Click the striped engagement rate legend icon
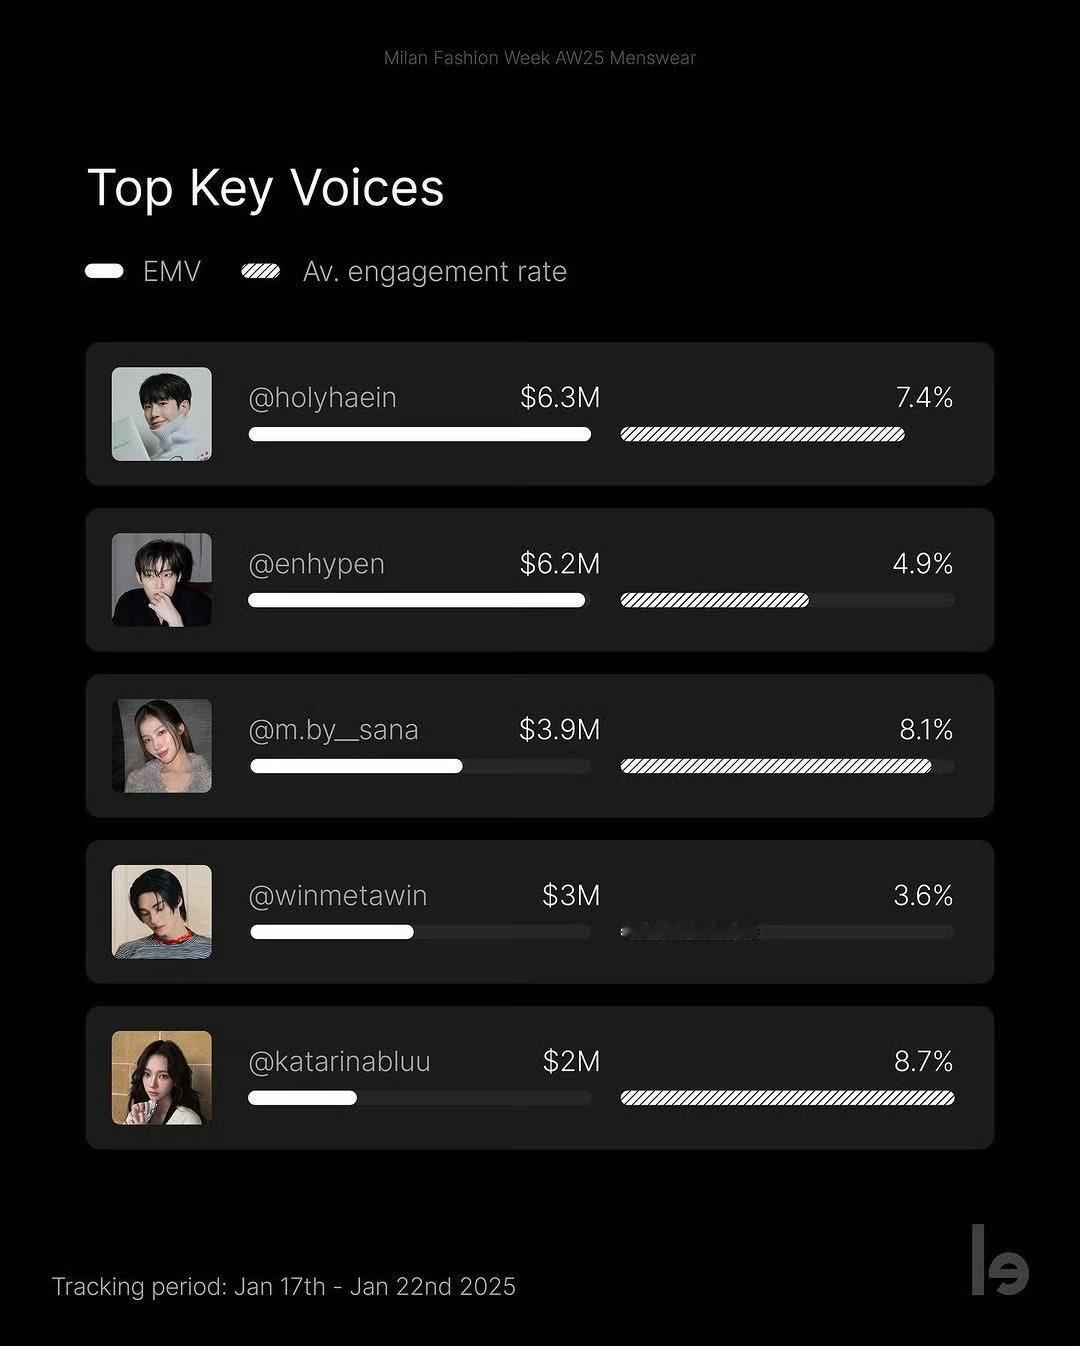 (261, 271)
